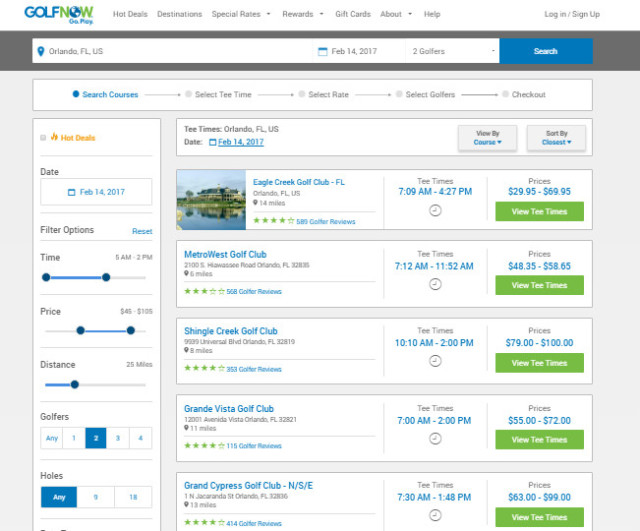Screen dimensions: 640x531
Task: Open the Grande Vista Golf Club title
Action: coord(229,409)
